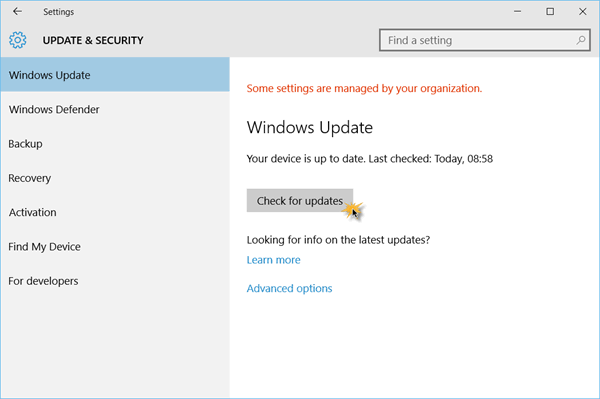
Task: Focus the Find a setting field
Action: (x=484, y=40)
